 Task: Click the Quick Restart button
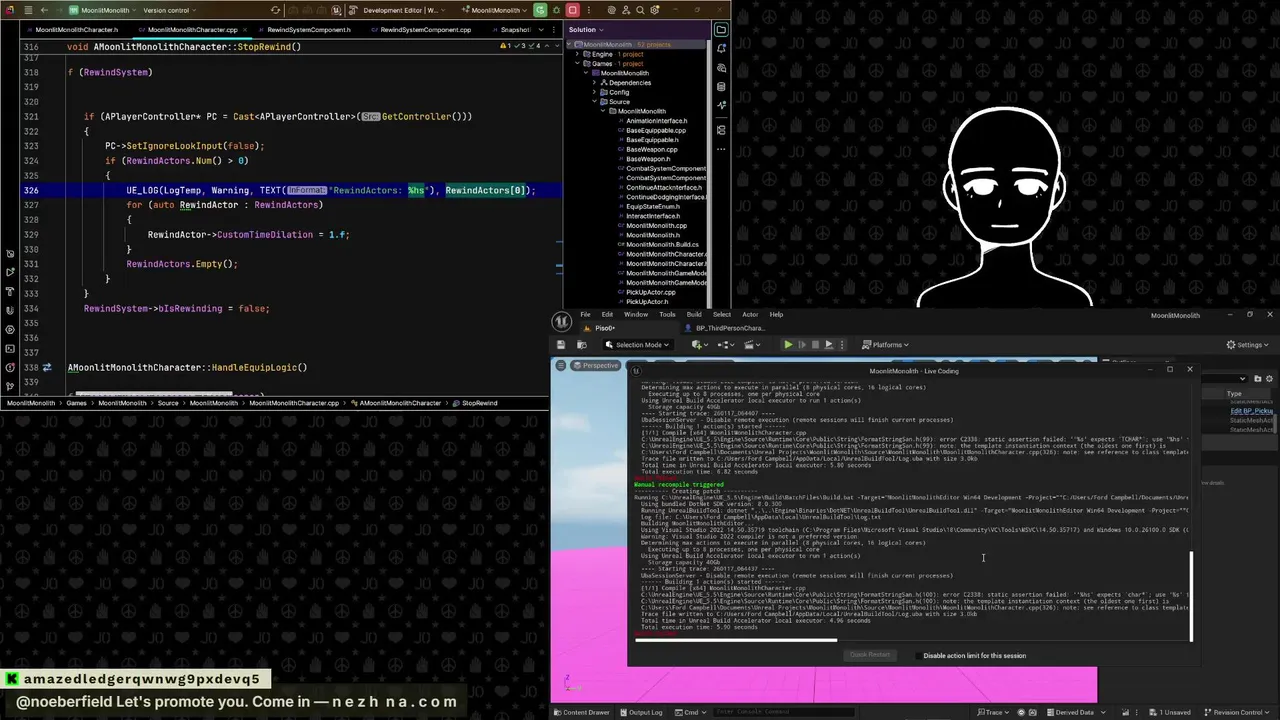click(869, 655)
